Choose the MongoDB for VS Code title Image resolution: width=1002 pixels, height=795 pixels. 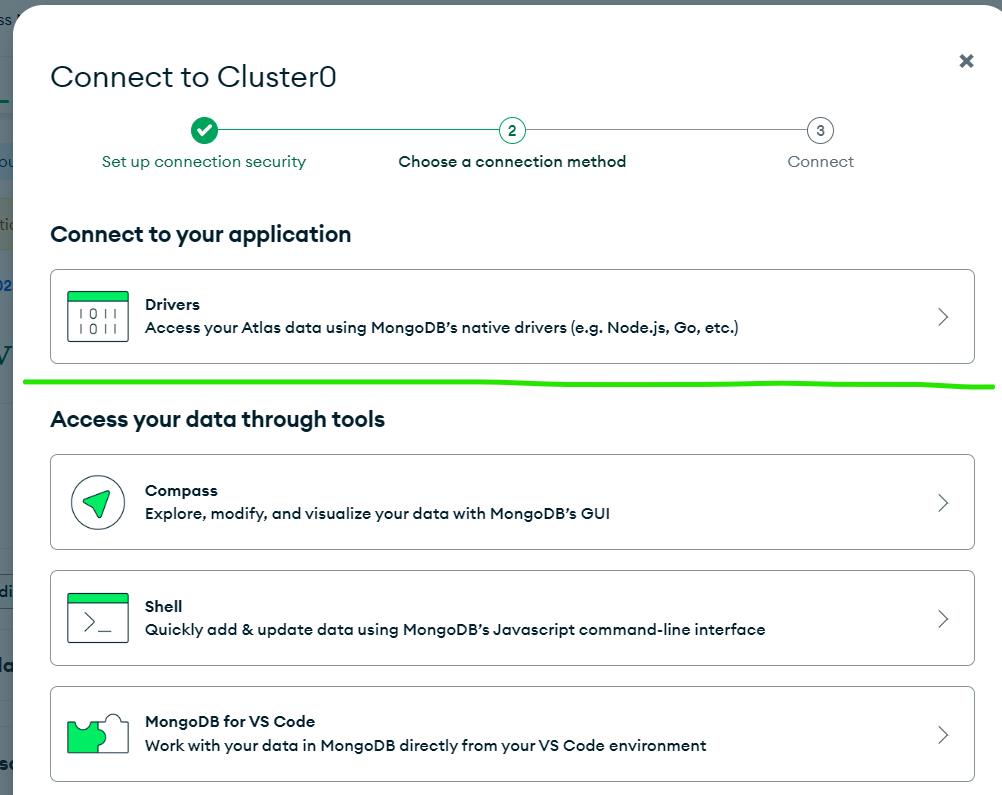pos(230,722)
